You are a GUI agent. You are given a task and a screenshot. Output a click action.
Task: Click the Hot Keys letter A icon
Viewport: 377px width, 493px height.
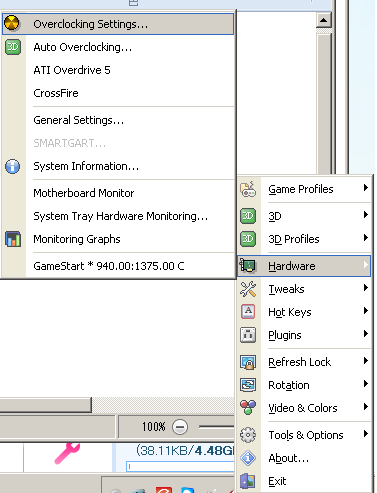coord(248,312)
